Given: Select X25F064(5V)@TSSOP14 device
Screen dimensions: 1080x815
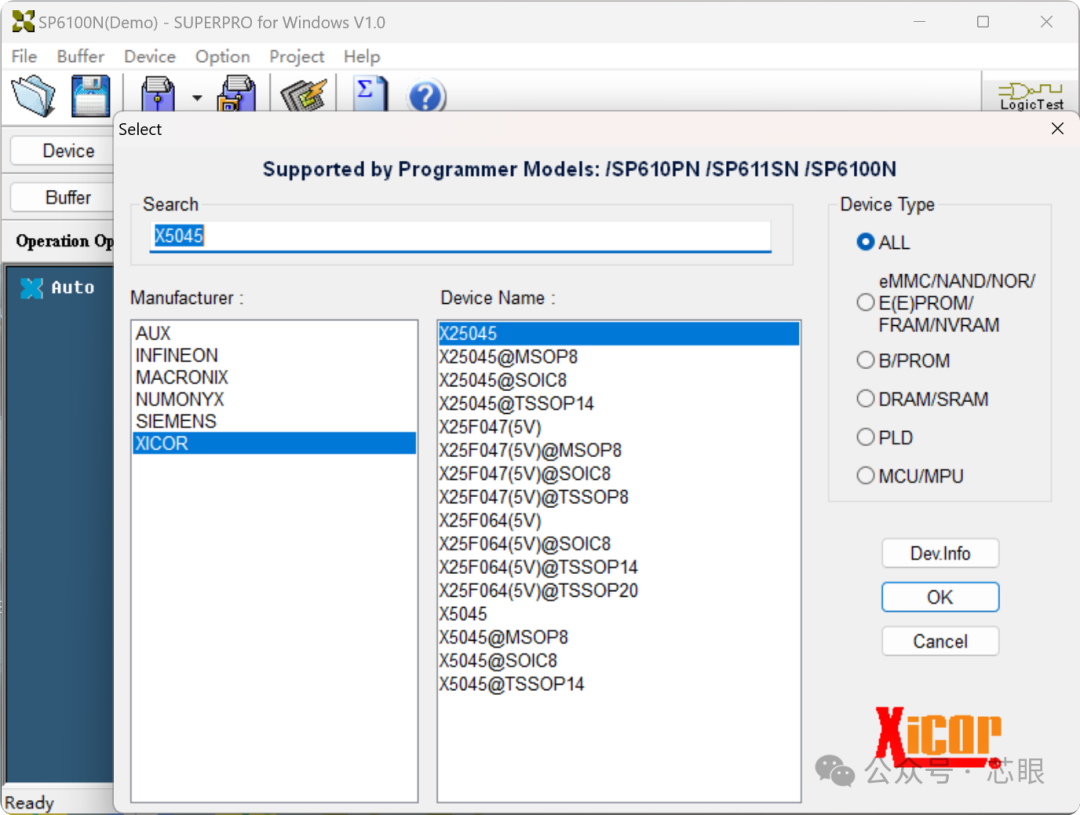Looking at the screenshot, I should (x=619, y=568).
